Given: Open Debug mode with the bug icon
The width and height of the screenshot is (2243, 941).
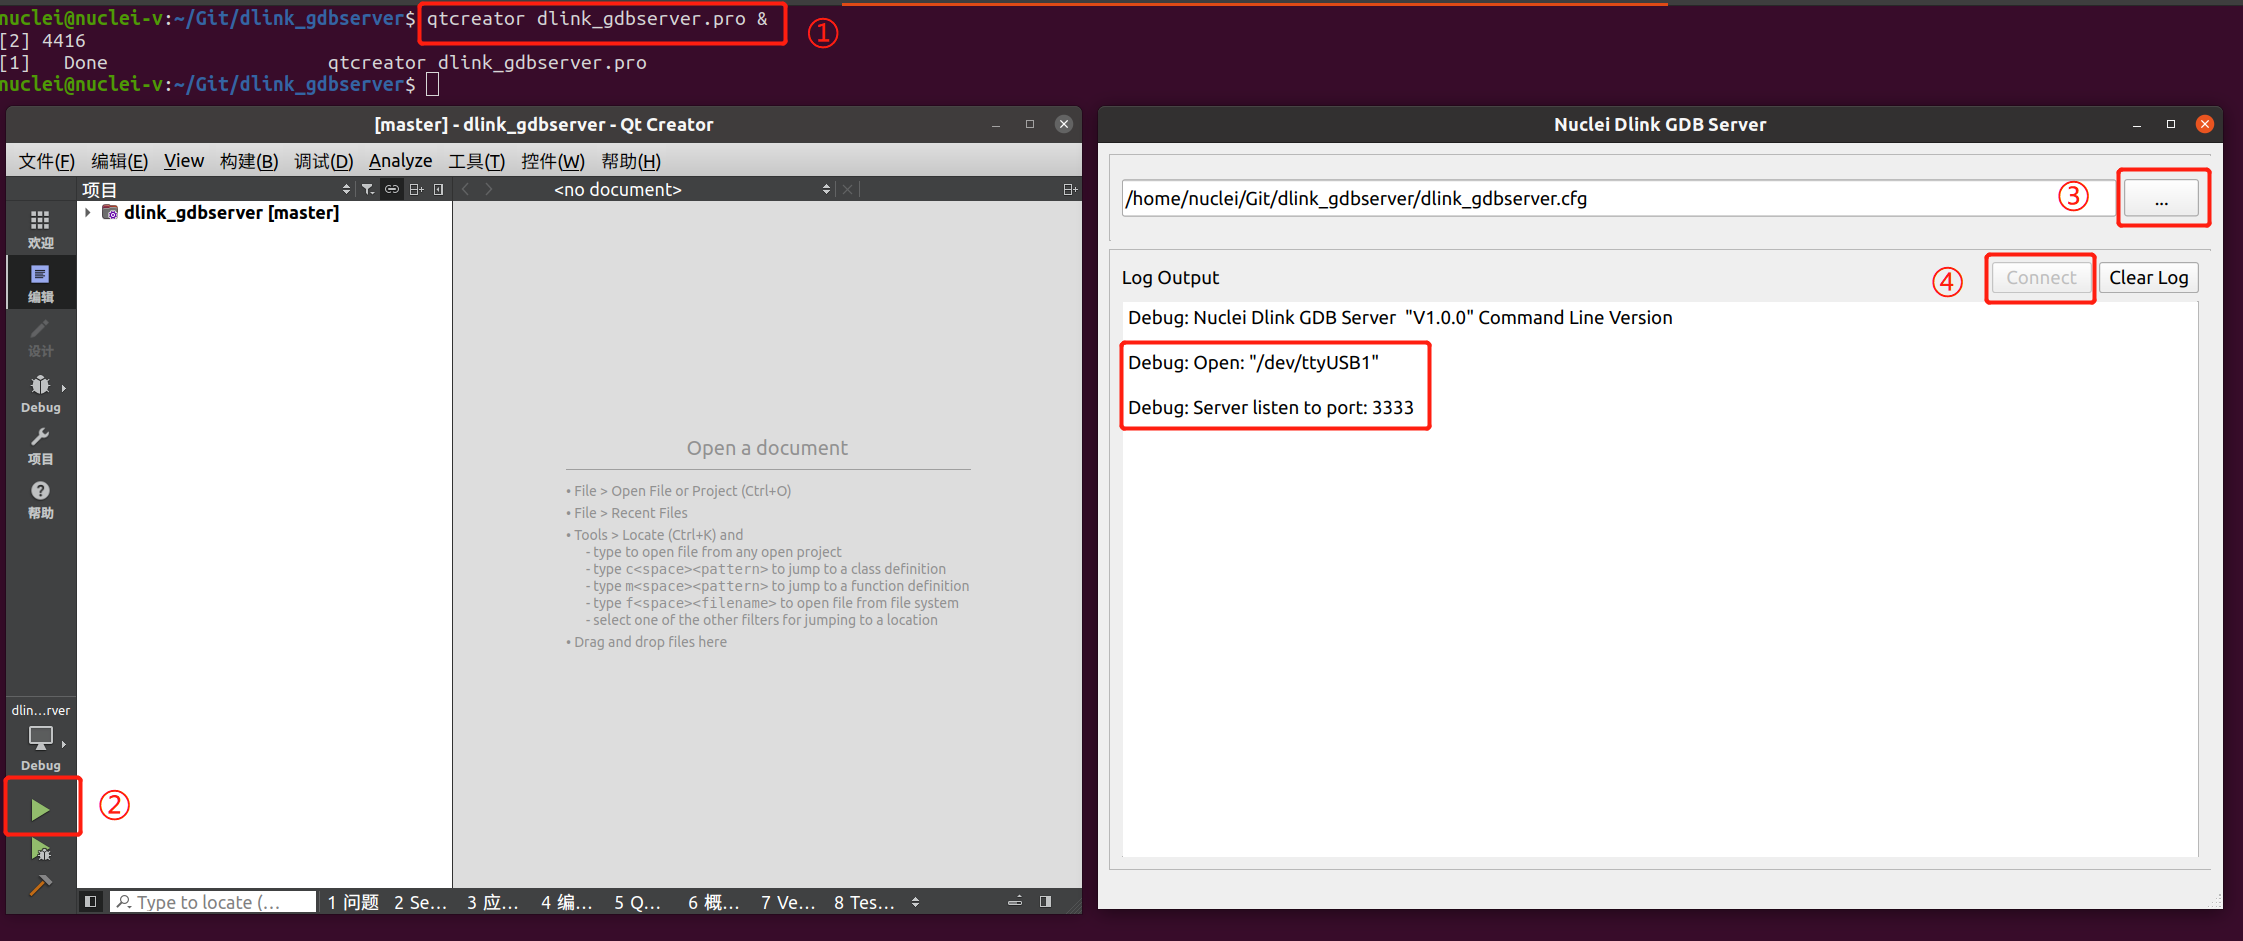Looking at the screenshot, I should pyautogui.click(x=40, y=393).
